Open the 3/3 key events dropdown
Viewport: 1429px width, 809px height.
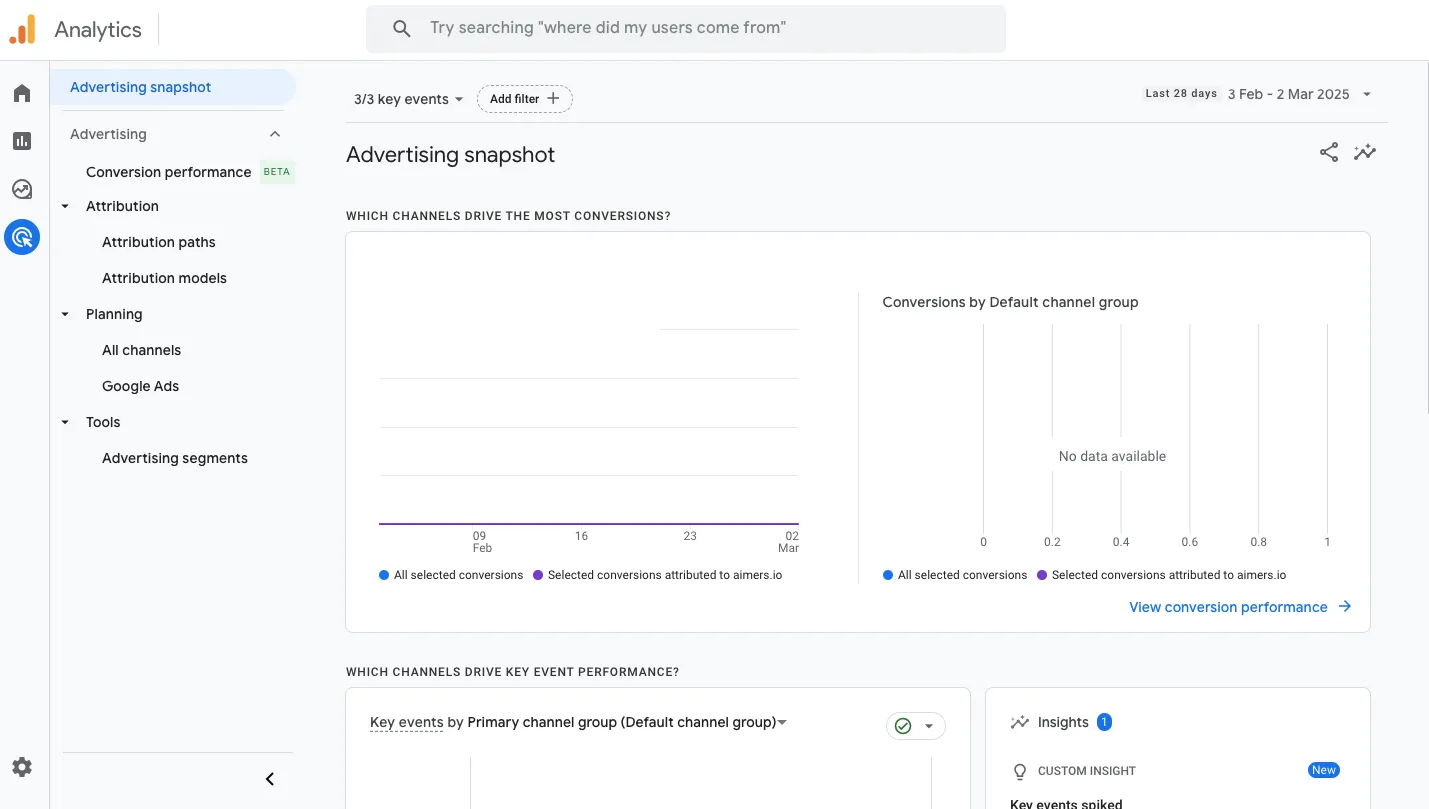coord(406,98)
